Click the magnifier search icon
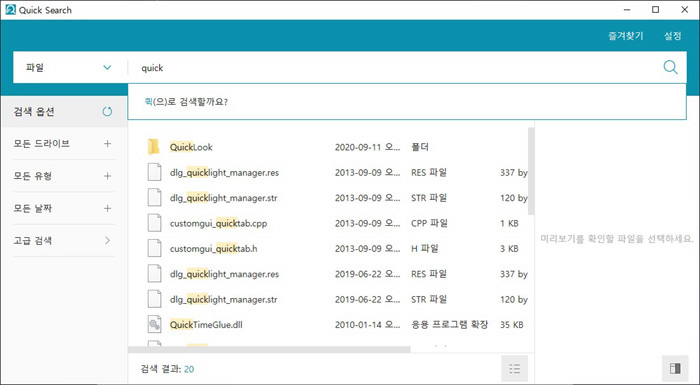Viewport: 700px width, 385px height. coord(670,67)
